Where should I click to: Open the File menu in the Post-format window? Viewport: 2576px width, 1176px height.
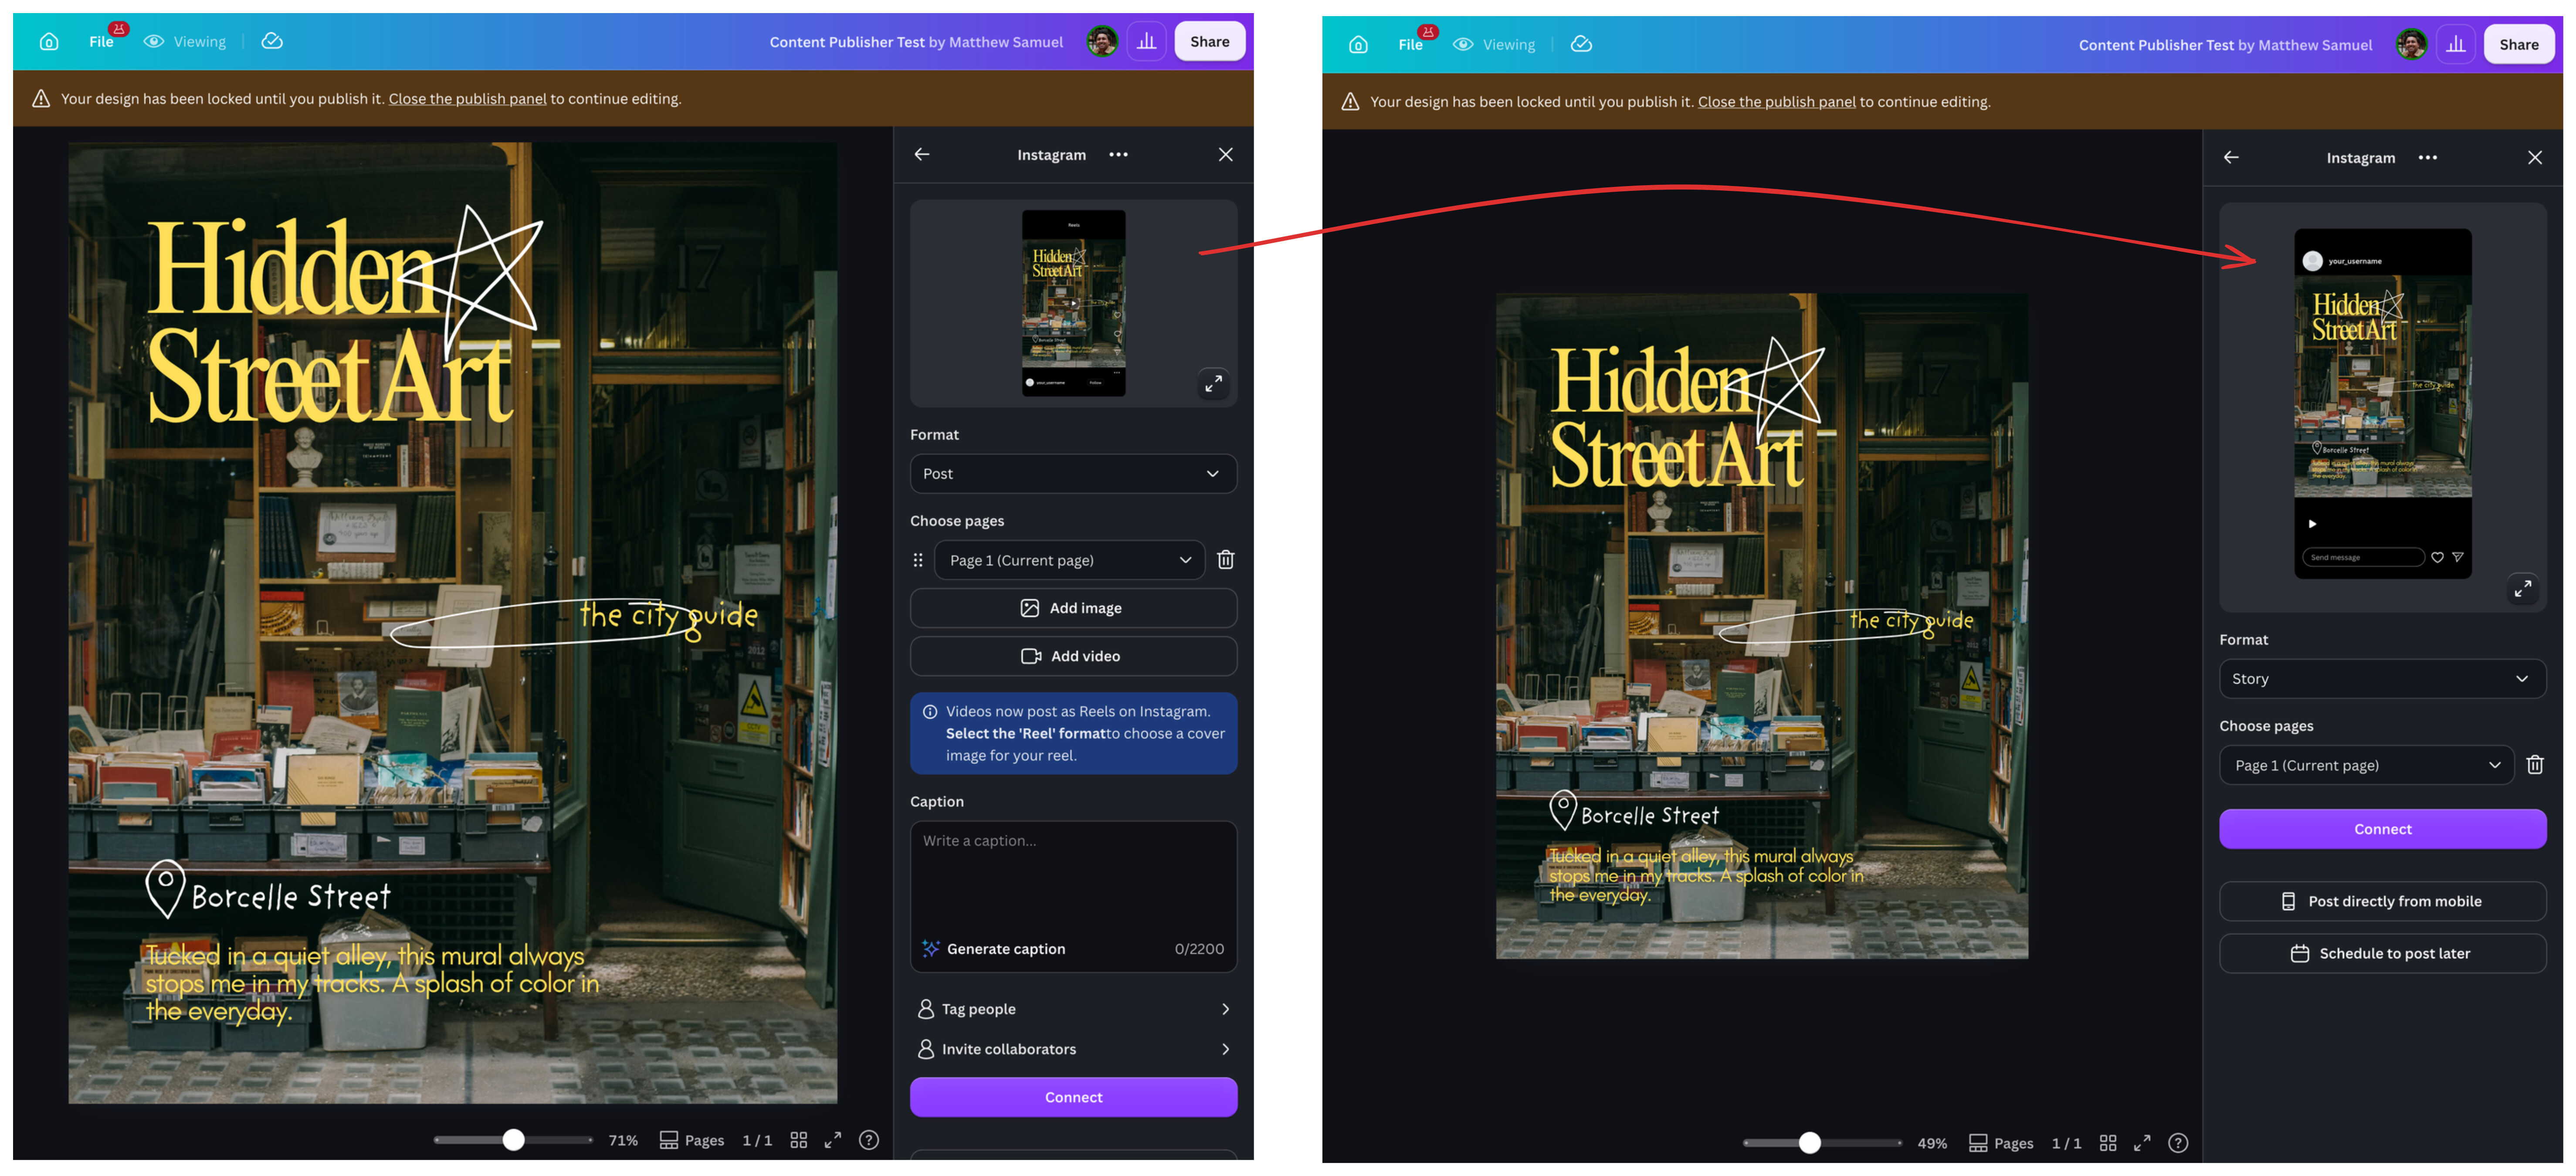101,42
